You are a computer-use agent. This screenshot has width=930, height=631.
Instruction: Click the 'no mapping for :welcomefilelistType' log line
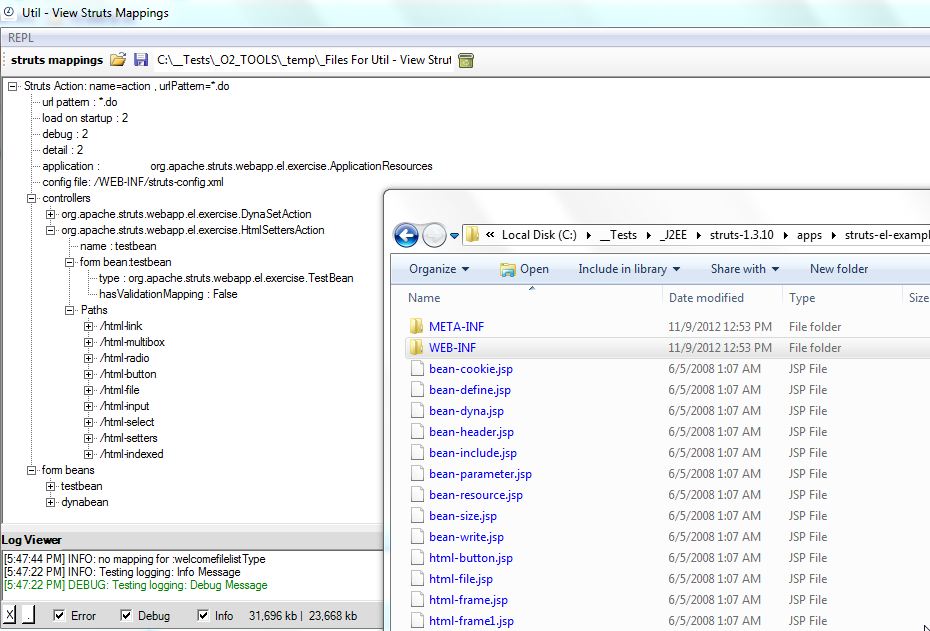135,559
